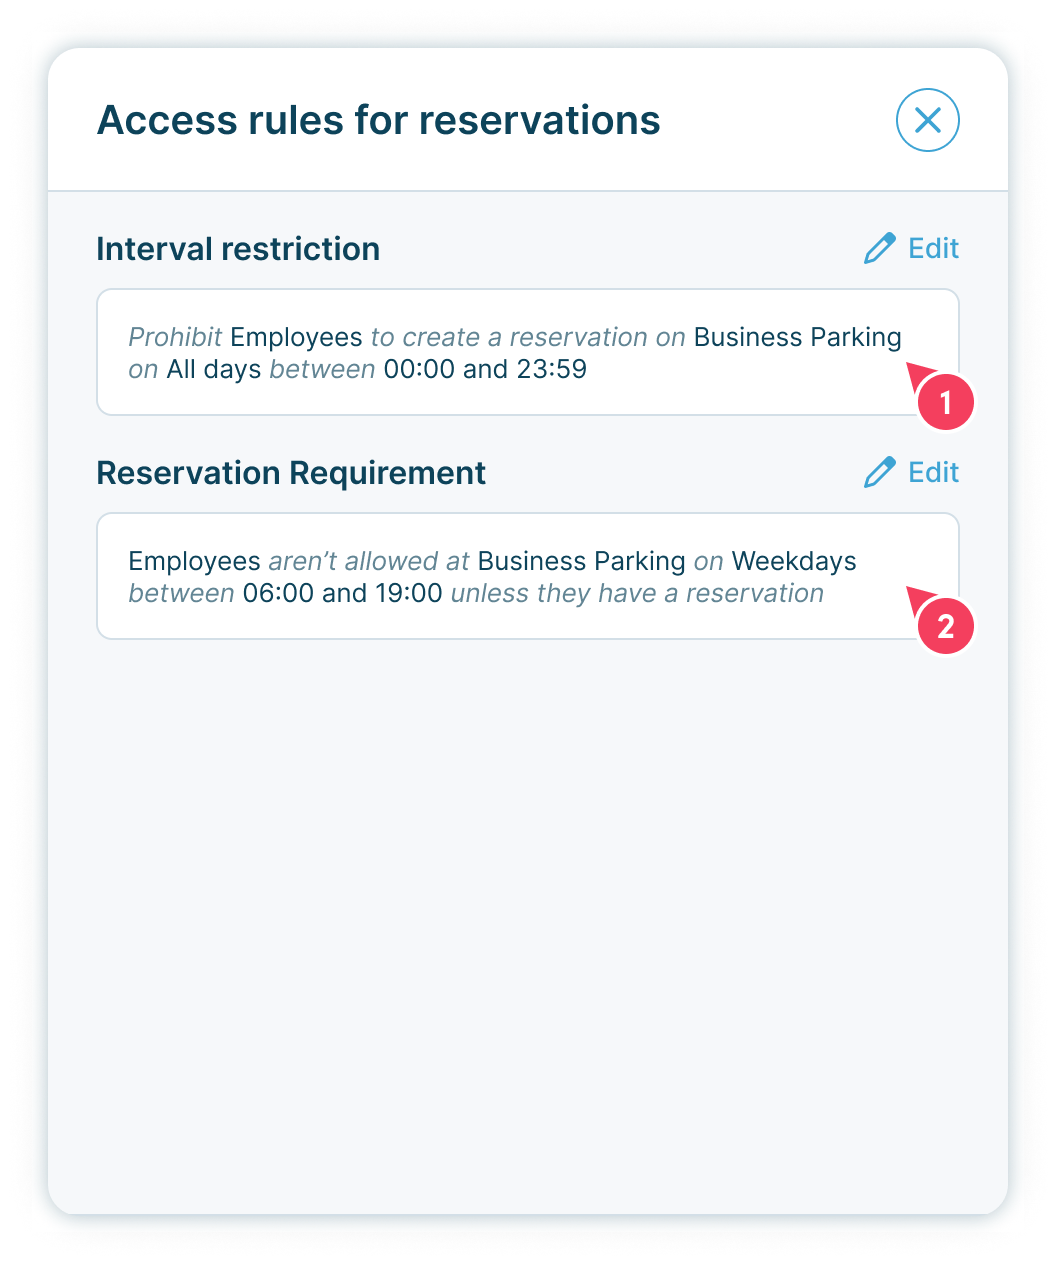Select the Weekdays value in the rule
The image size is (1056, 1264).
(794, 561)
